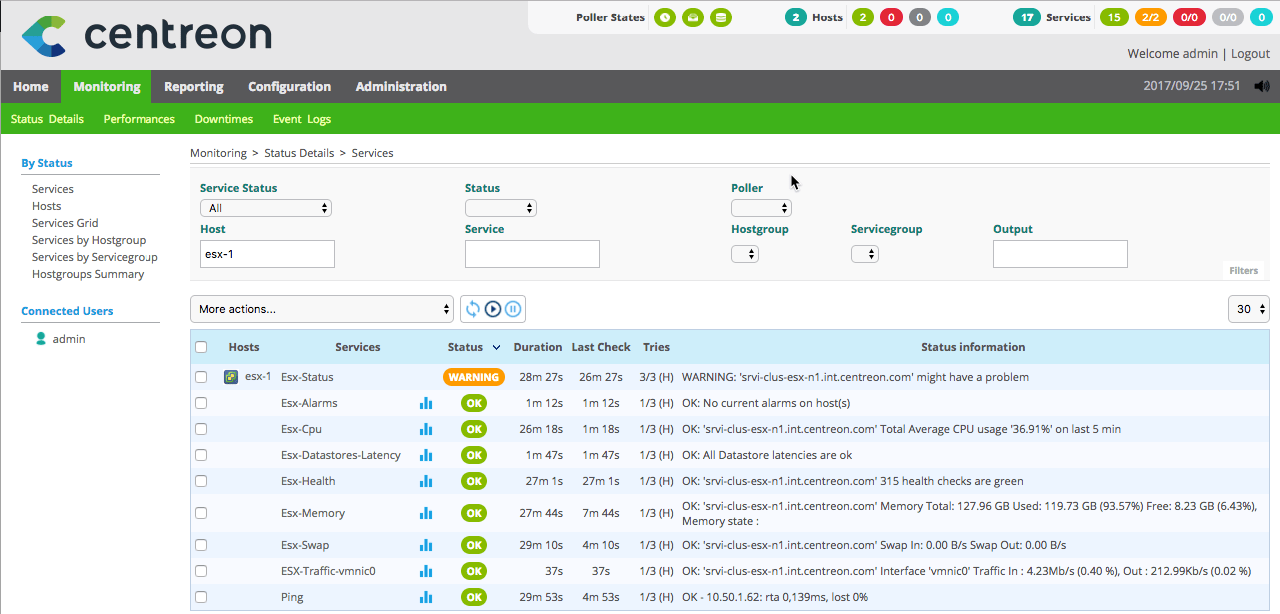The width and height of the screenshot is (1280, 614).
Task: Click the poller broker activity icon
Action: 692,17
